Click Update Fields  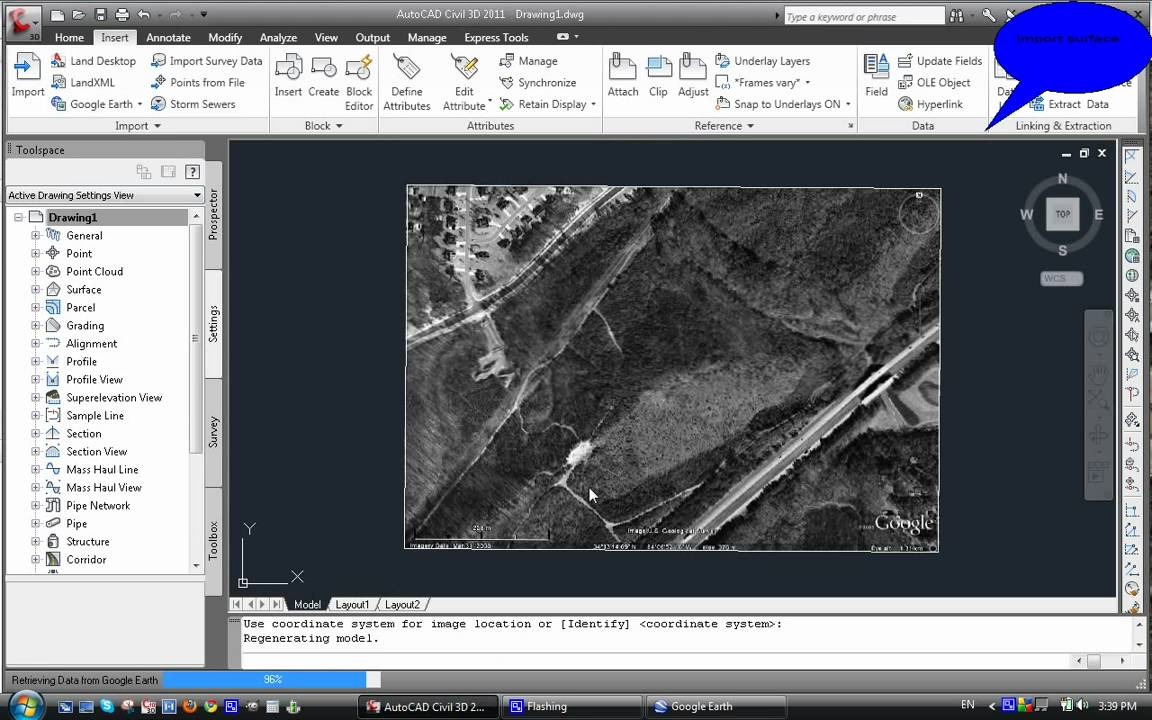940,61
